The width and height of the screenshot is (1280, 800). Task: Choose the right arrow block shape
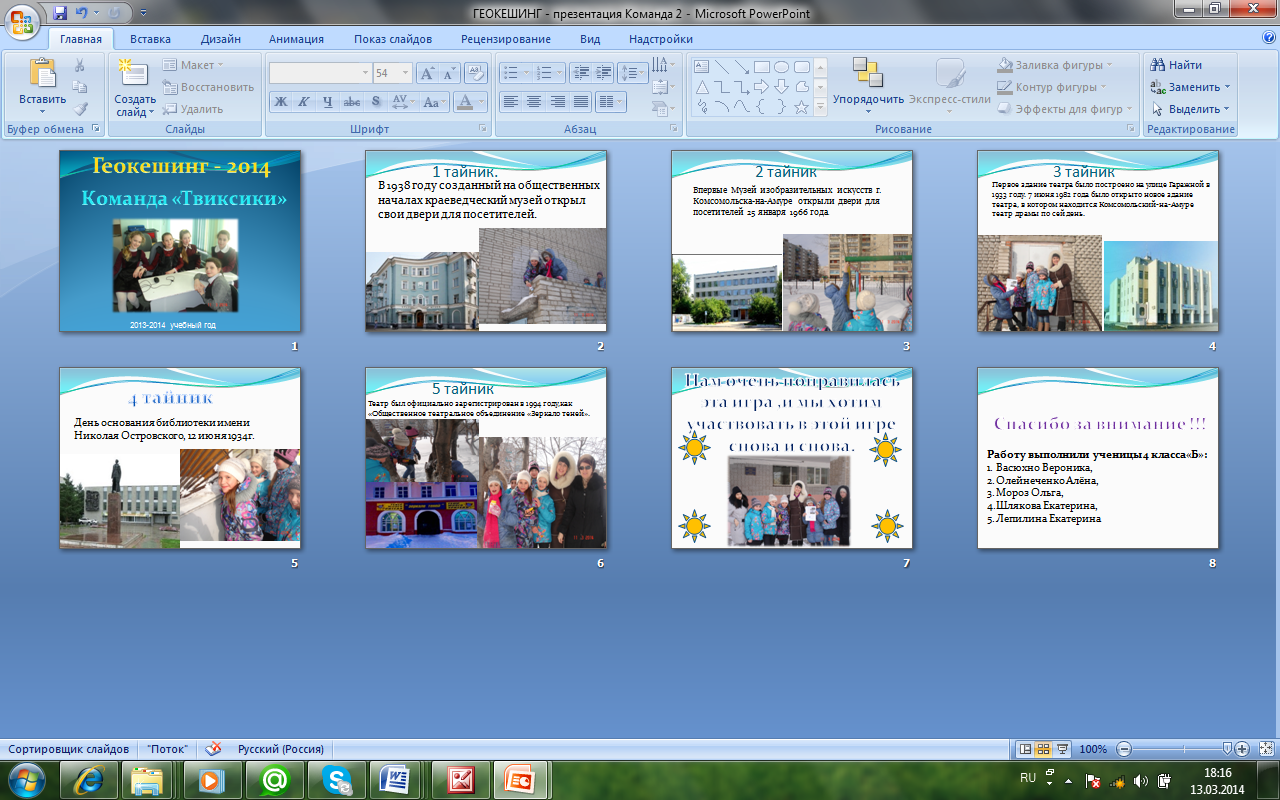pyautogui.click(x=762, y=87)
